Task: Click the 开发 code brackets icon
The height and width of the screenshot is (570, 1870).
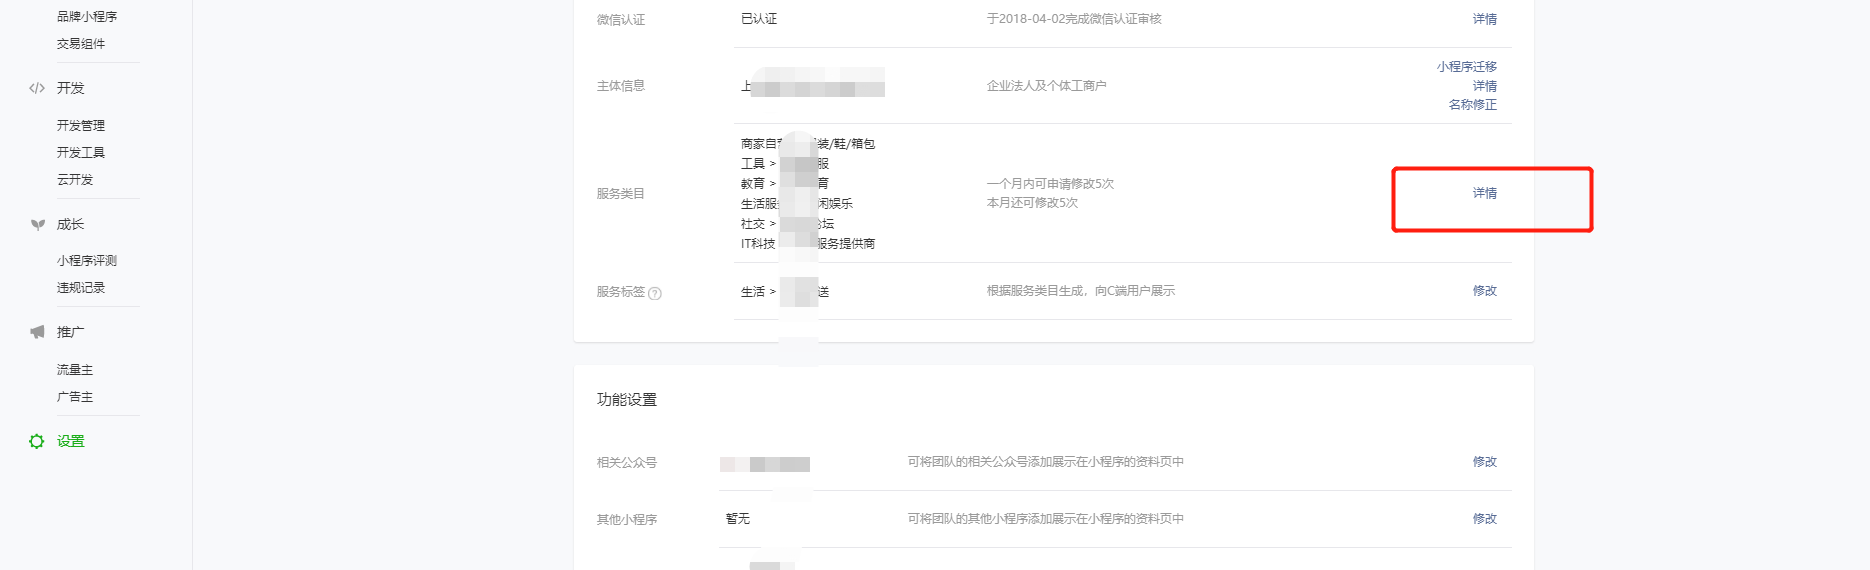Action: pos(37,88)
